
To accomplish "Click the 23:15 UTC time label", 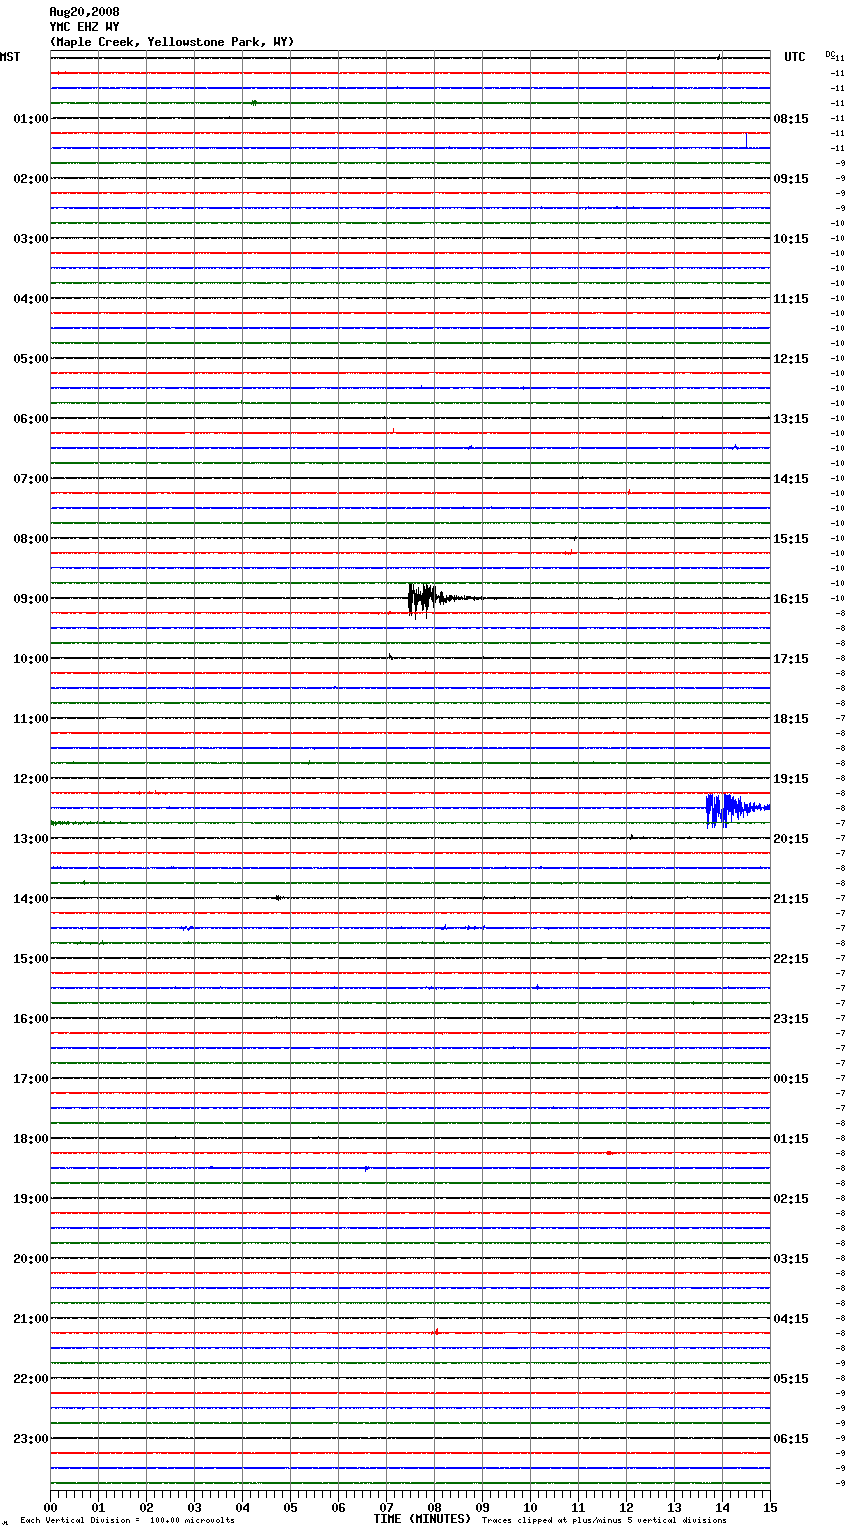I will coord(791,1019).
